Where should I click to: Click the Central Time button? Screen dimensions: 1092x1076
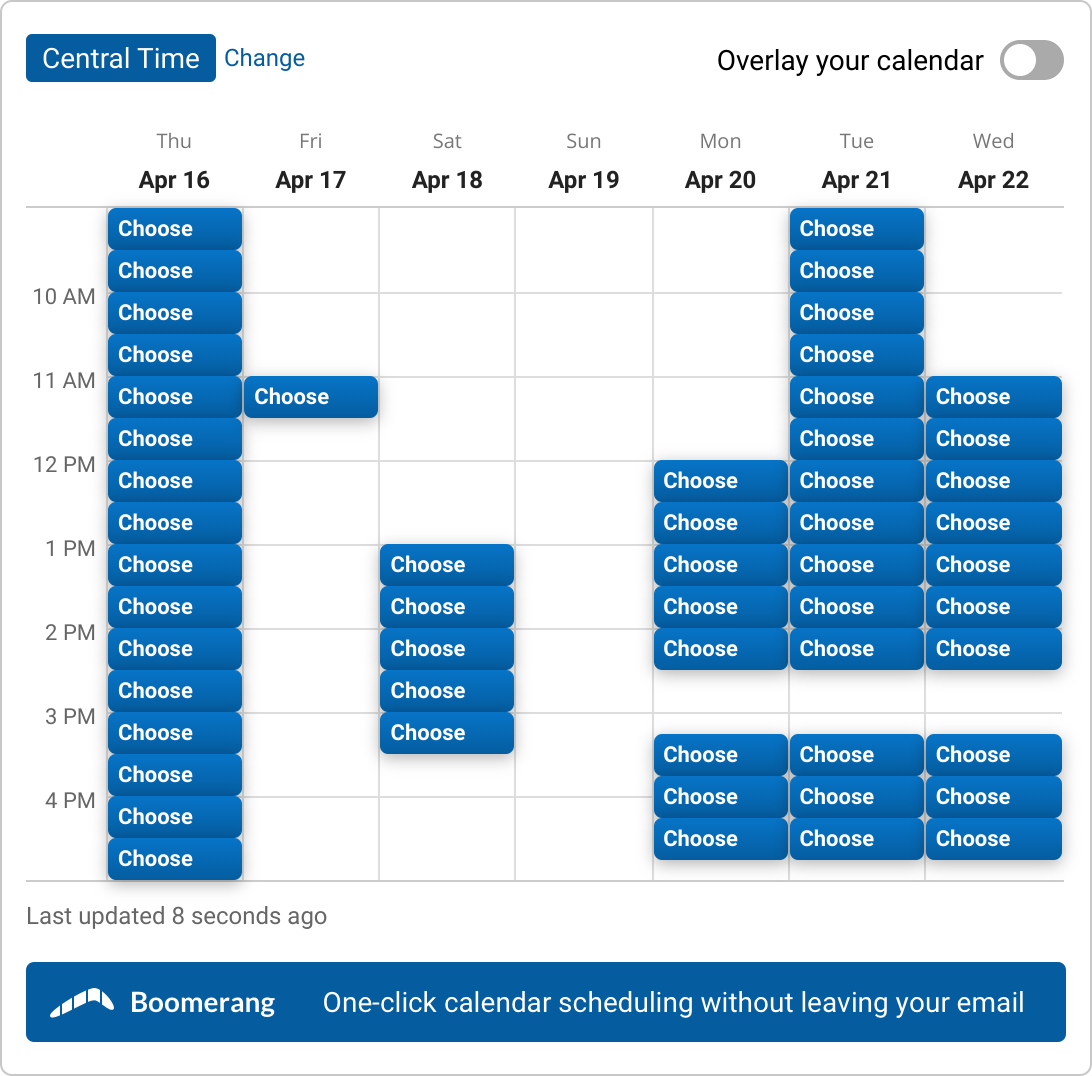click(120, 58)
